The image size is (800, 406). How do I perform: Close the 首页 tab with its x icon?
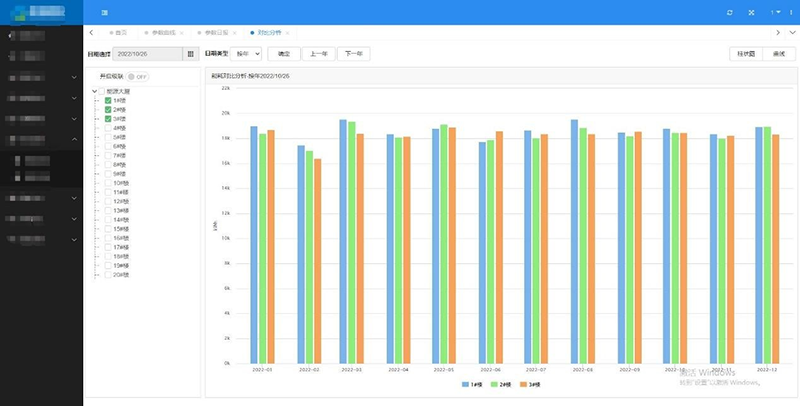click(x=132, y=33)
